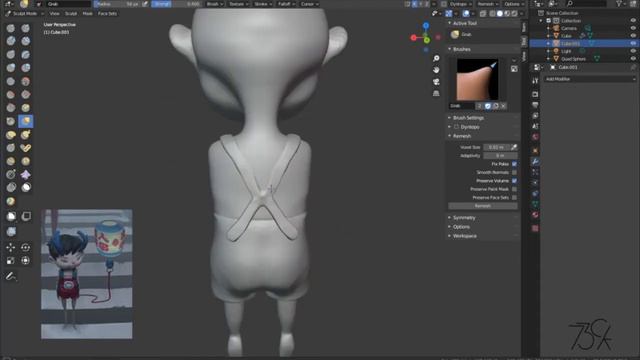
Task: Select the Cloth brush tool
Action: (26, 175)
